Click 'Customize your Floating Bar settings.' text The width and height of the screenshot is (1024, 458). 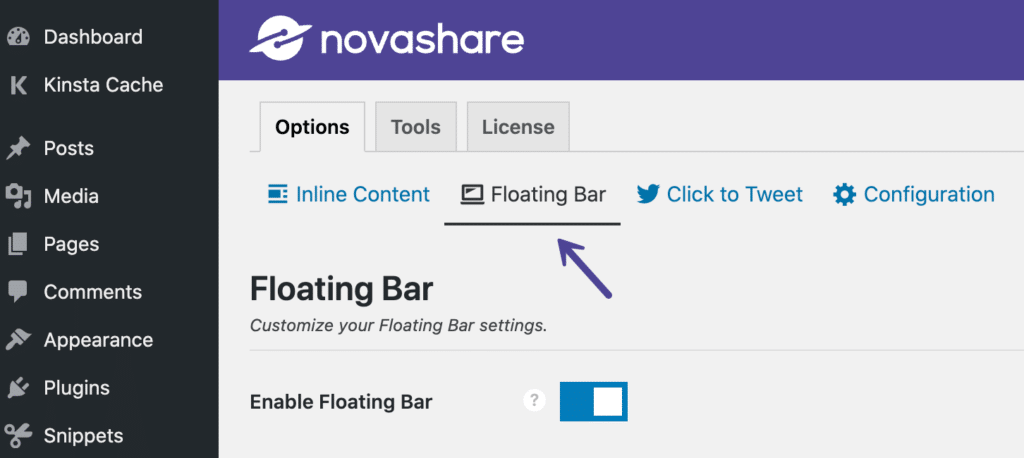click(x=398, y=325)
